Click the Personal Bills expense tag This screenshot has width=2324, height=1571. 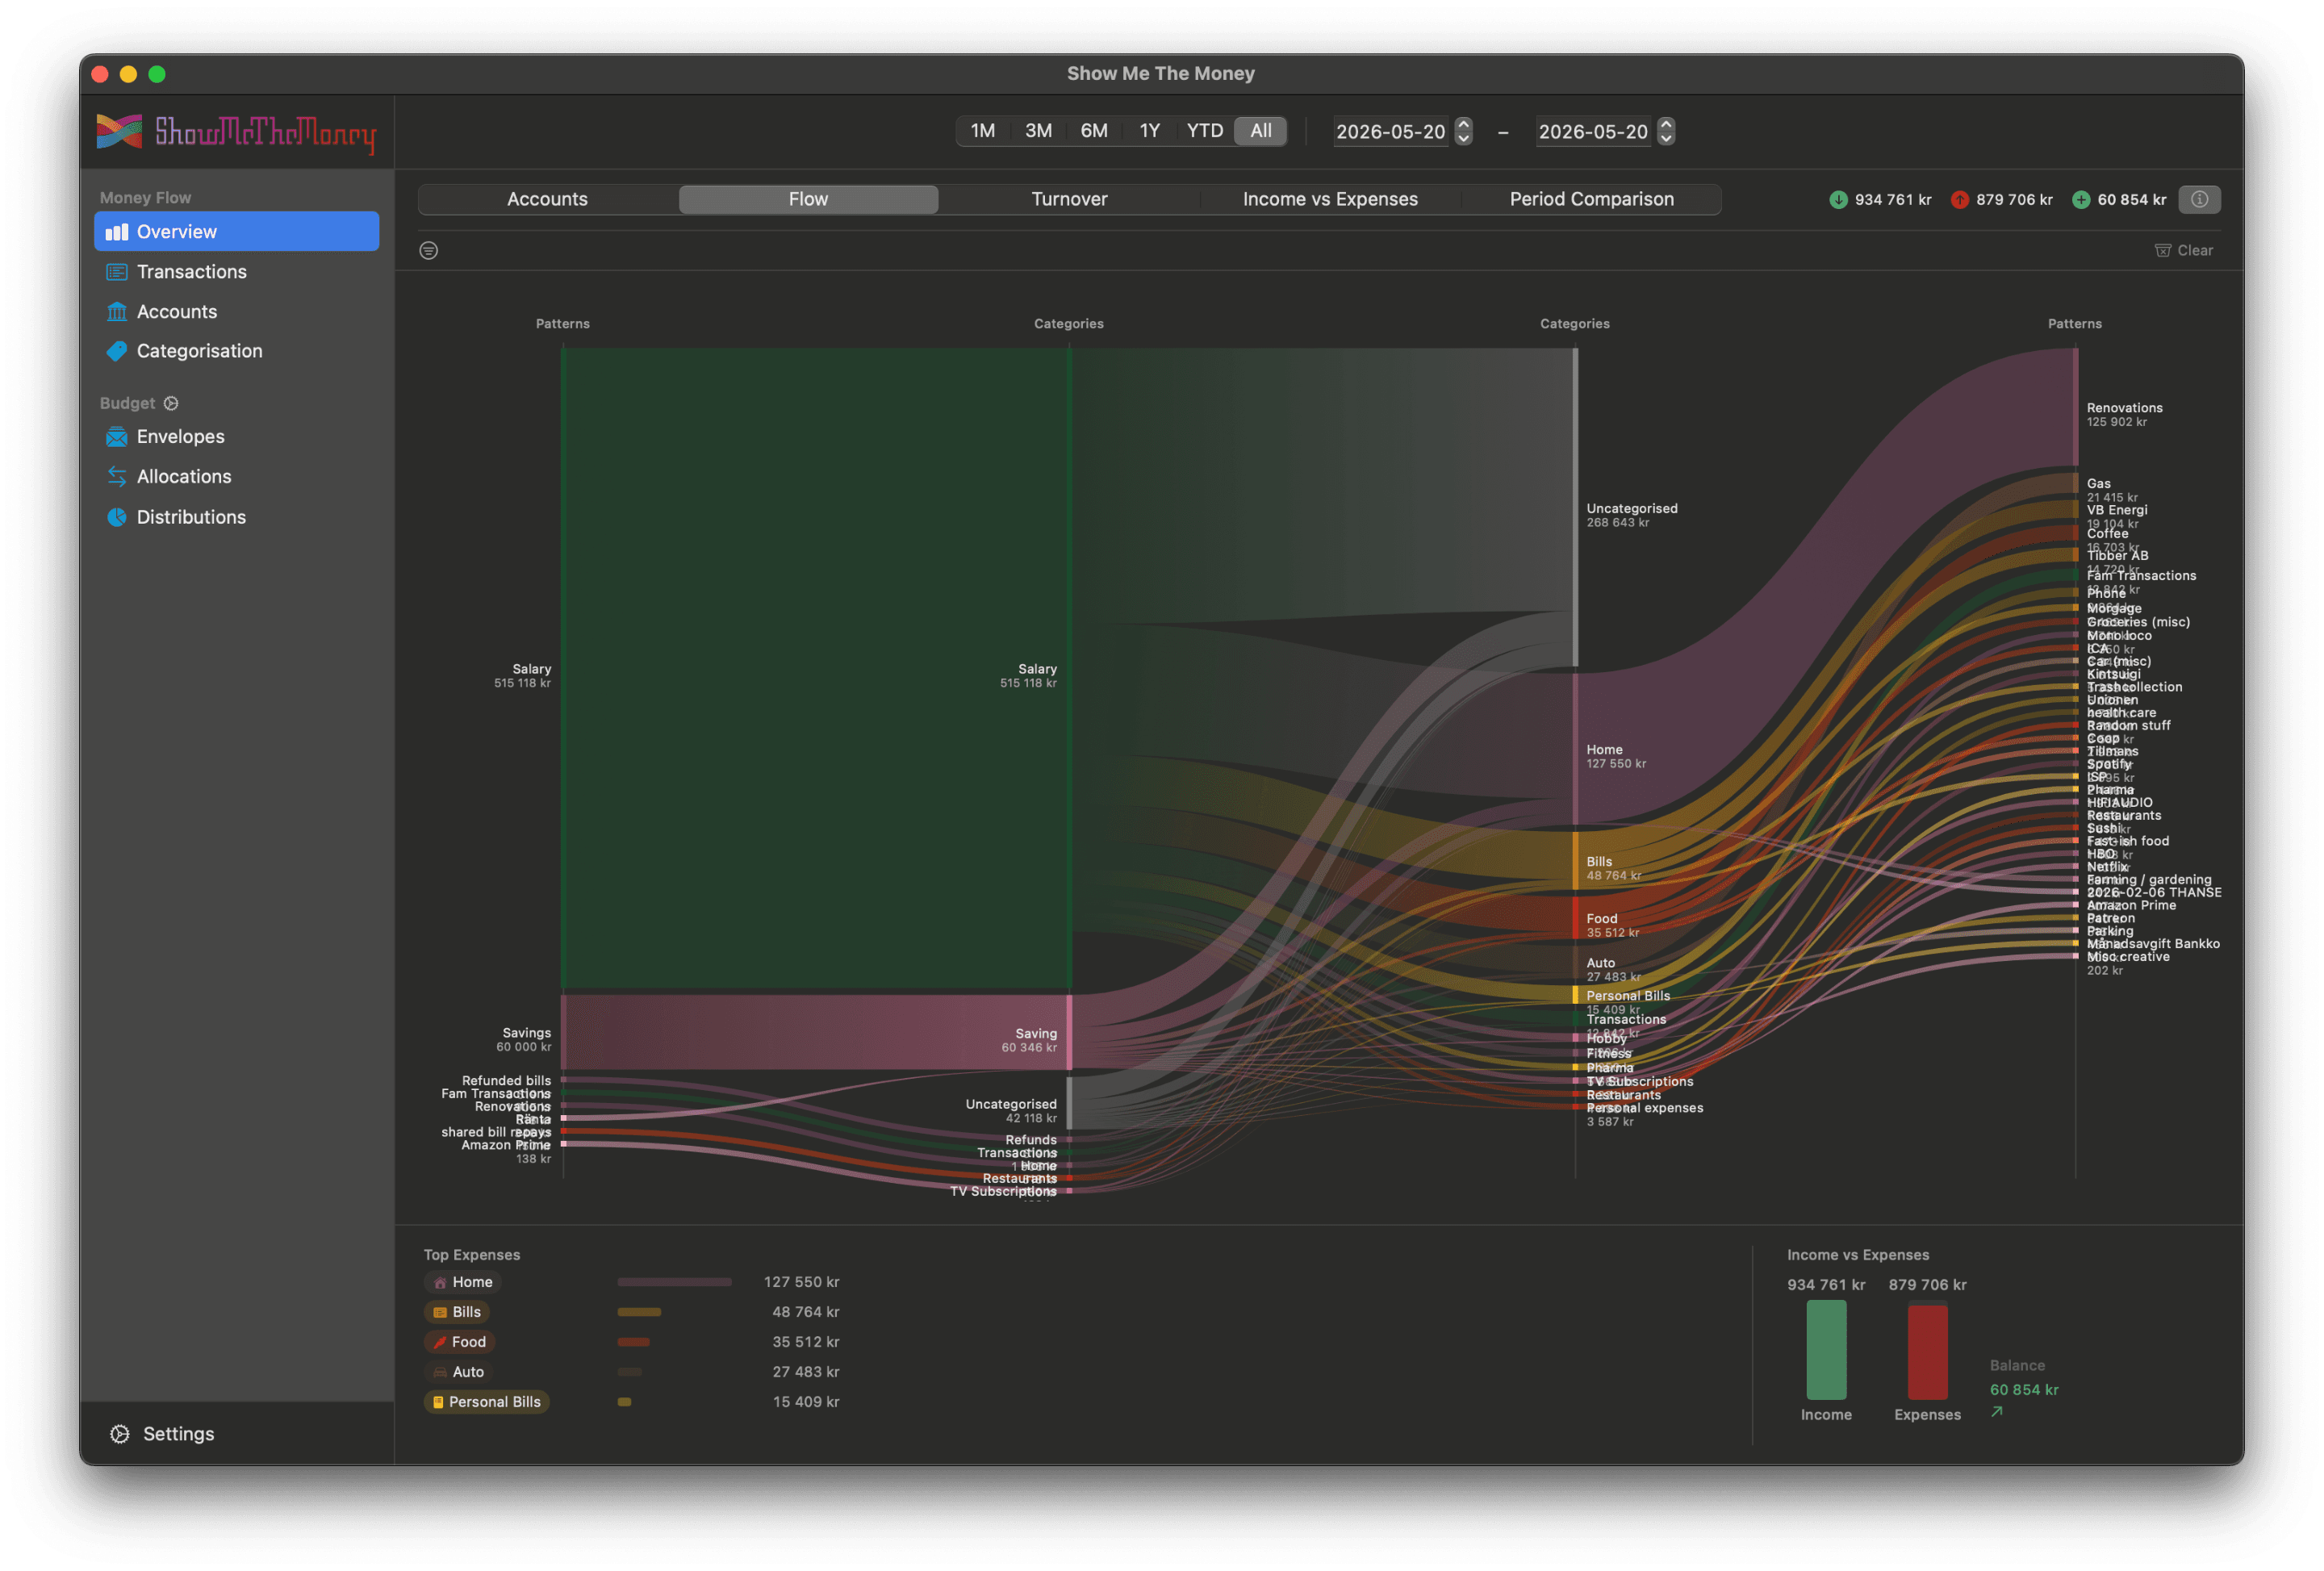(487, 1402)
